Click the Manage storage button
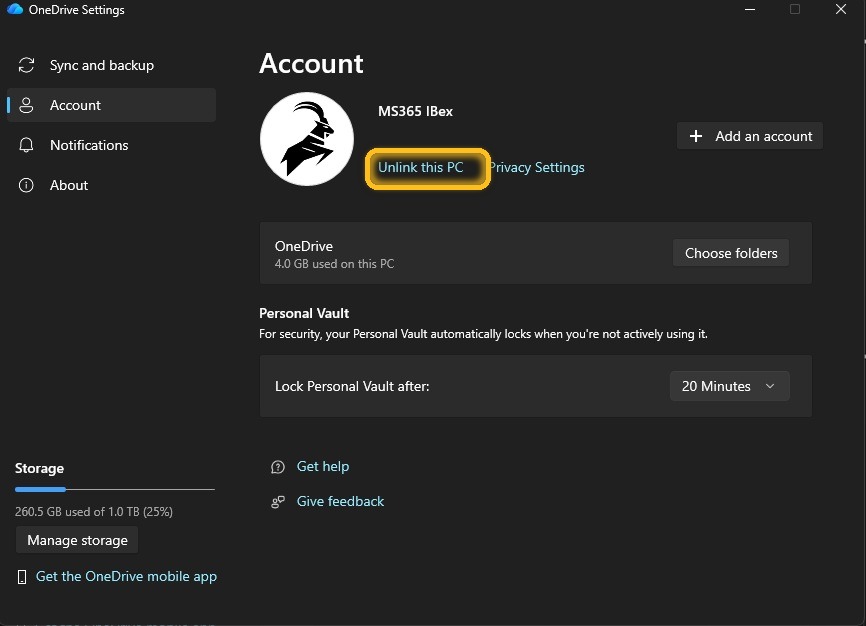Viewport: 866px width, 626px height. pos(77,540)
